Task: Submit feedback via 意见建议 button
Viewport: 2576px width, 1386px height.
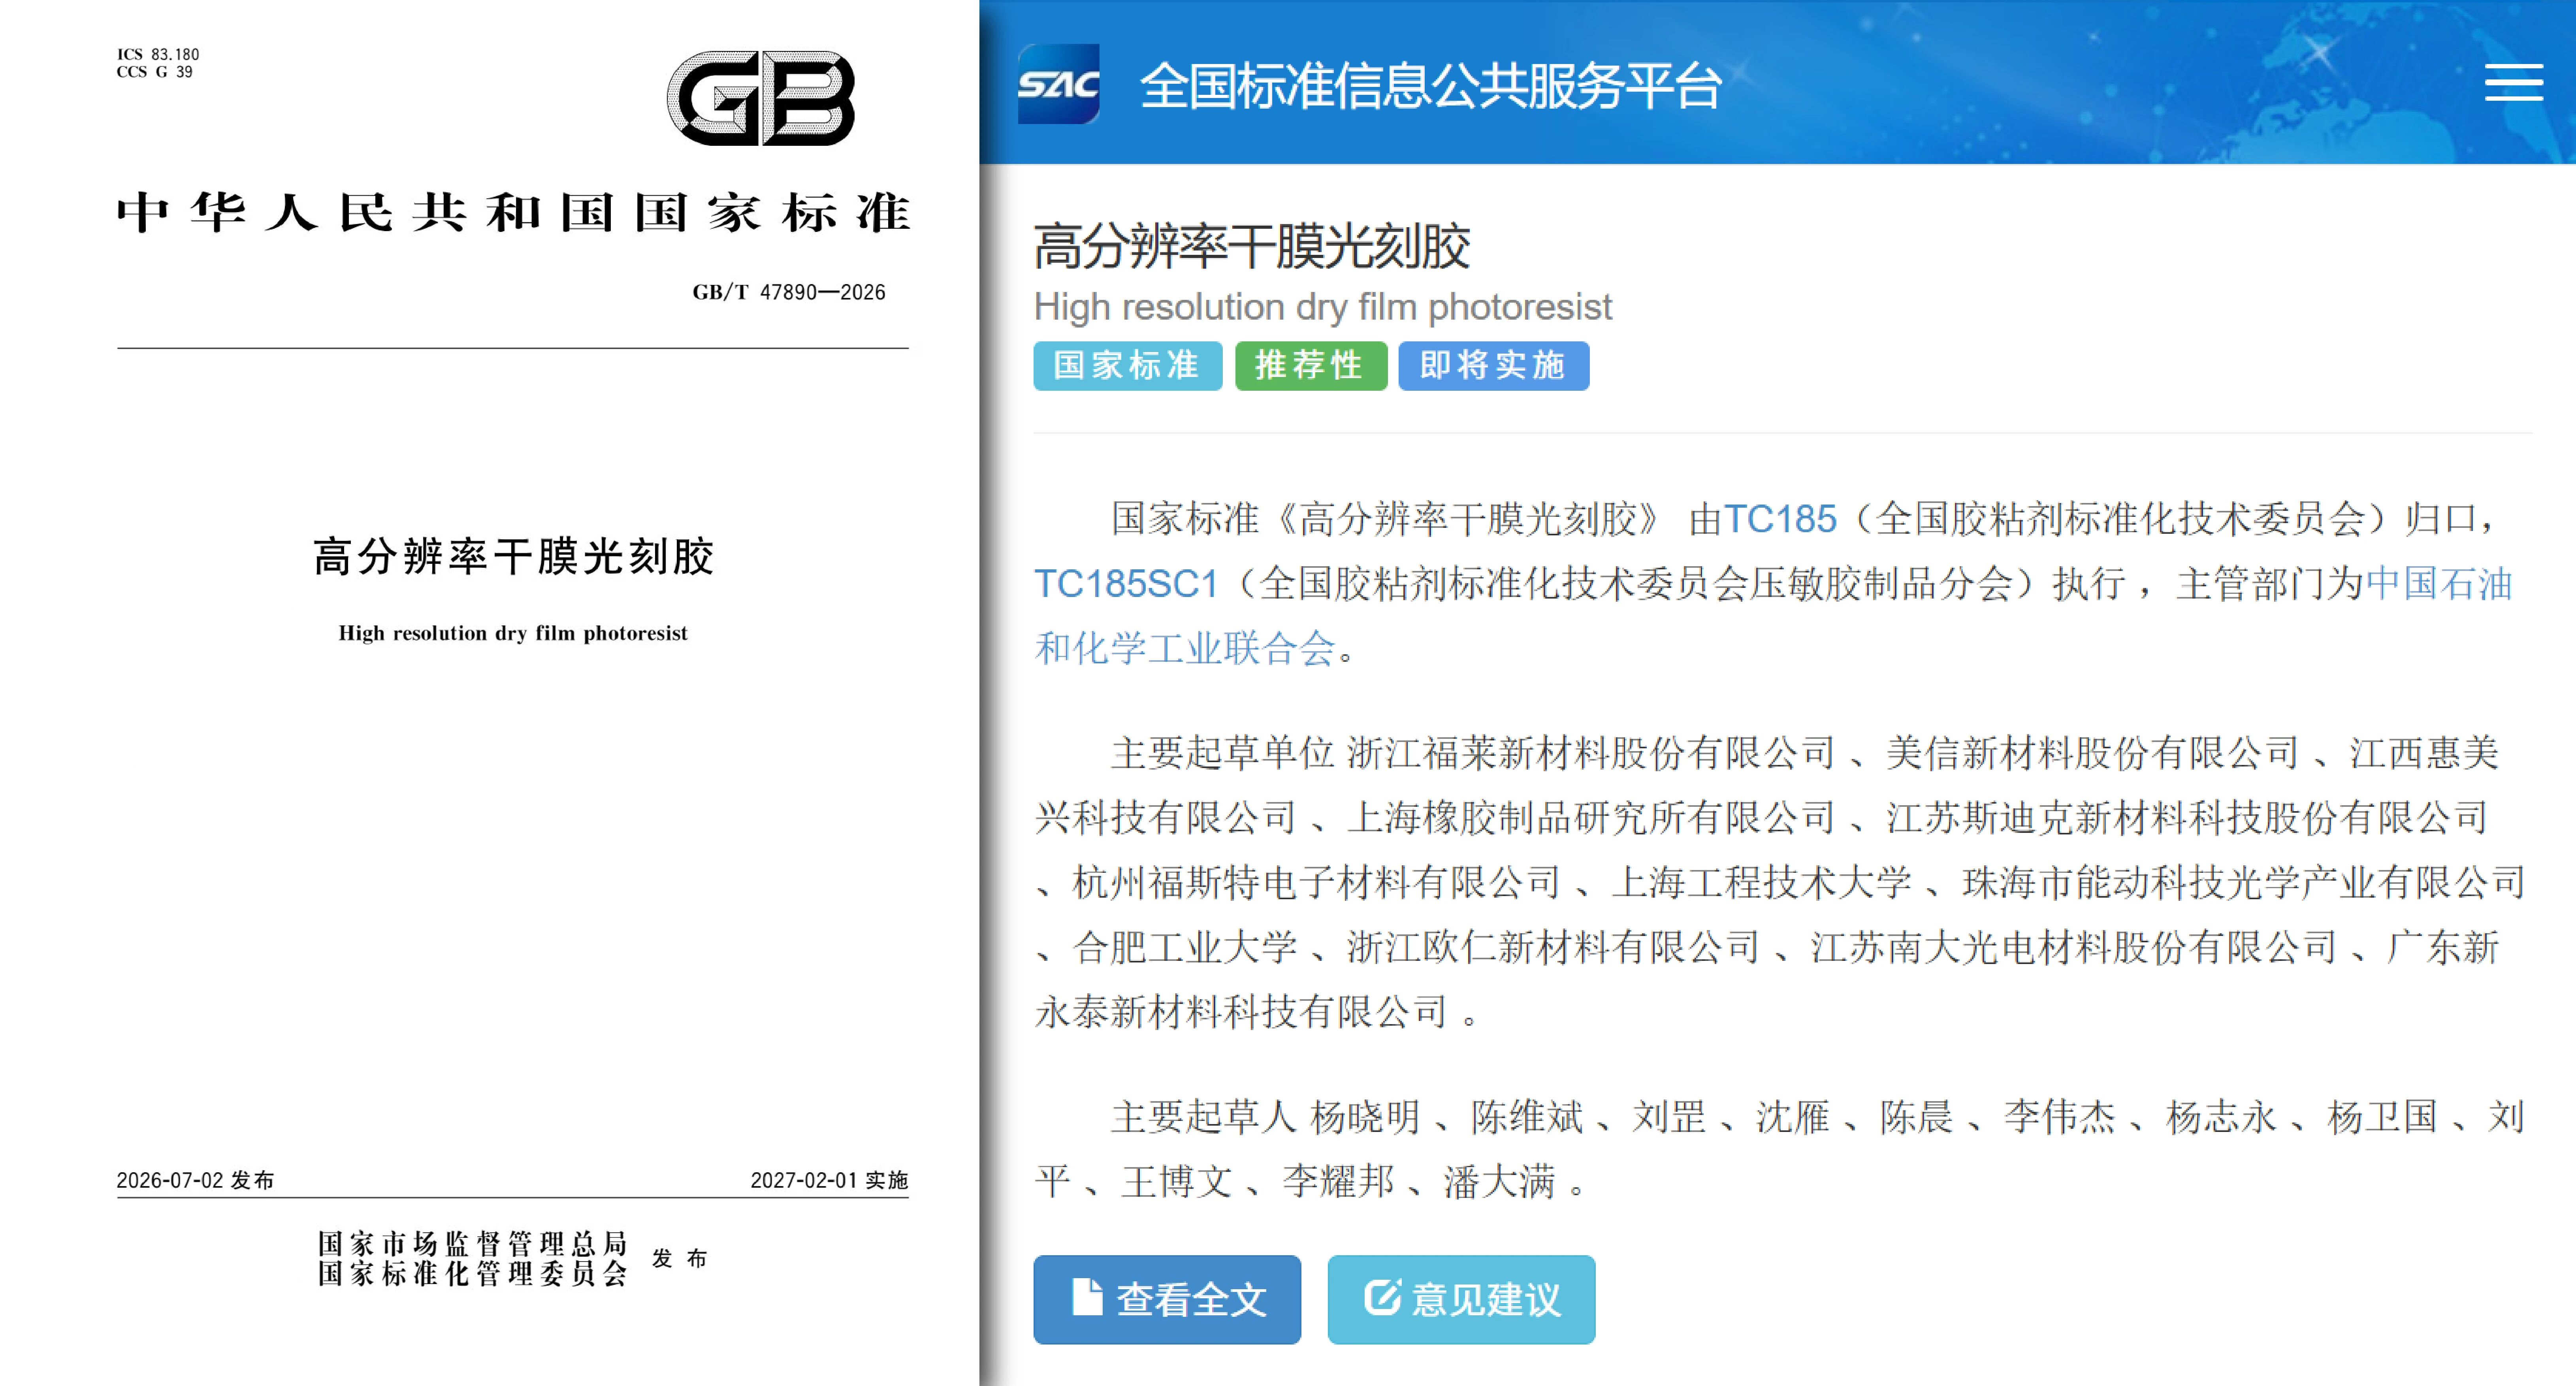Action: point(1461,1299)
